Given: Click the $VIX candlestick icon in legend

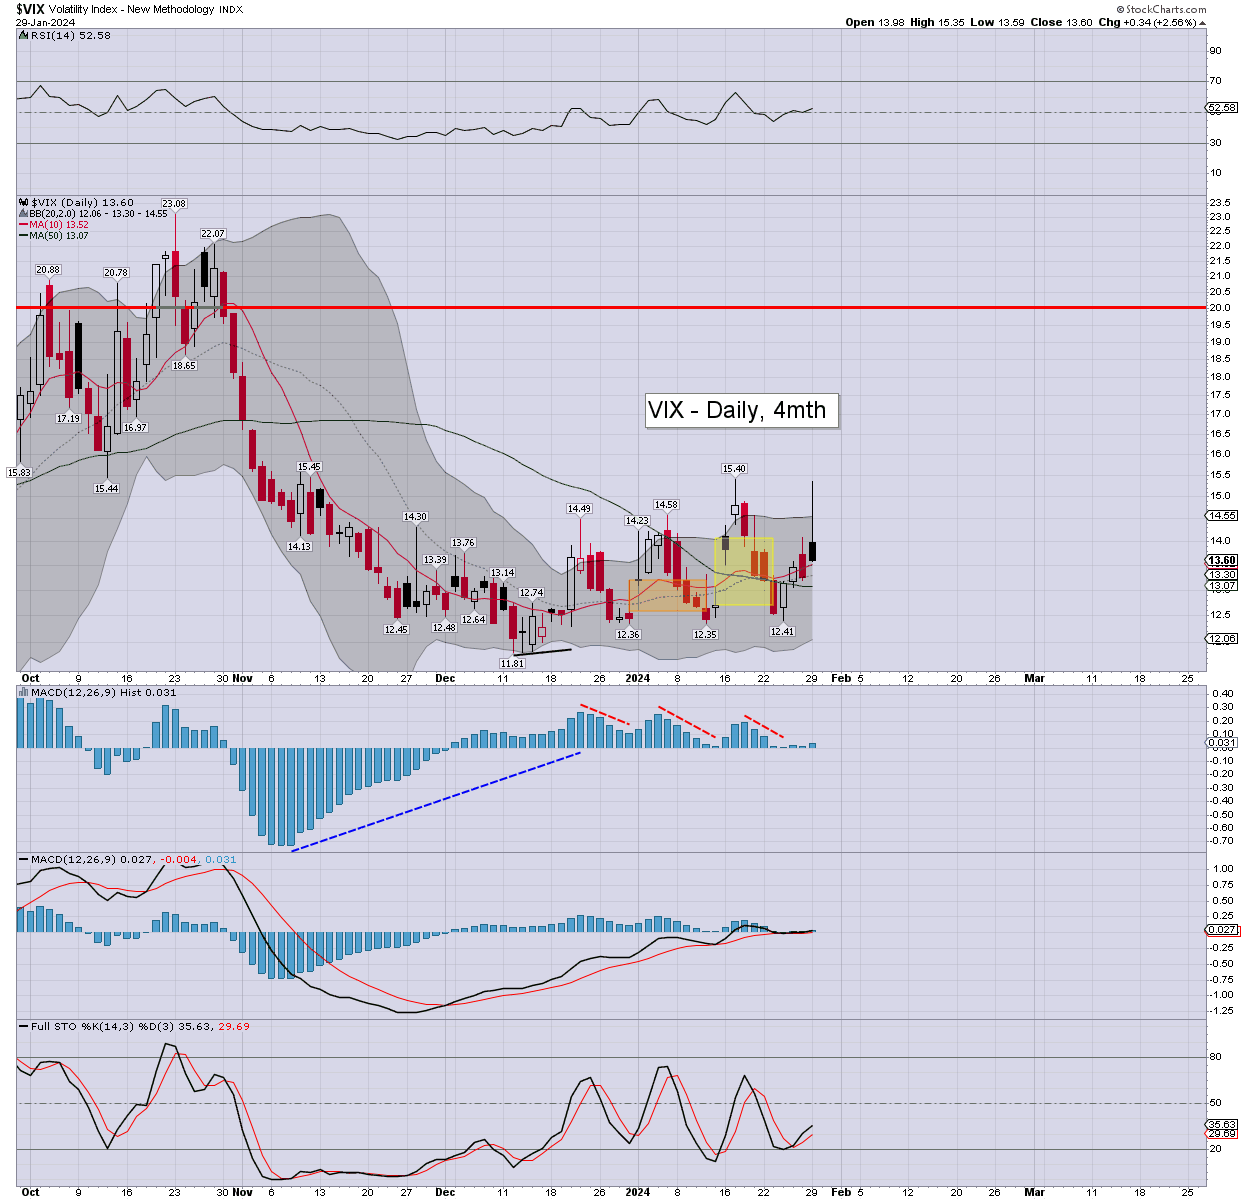Looking at the screenshot, I should click(23, 202).
